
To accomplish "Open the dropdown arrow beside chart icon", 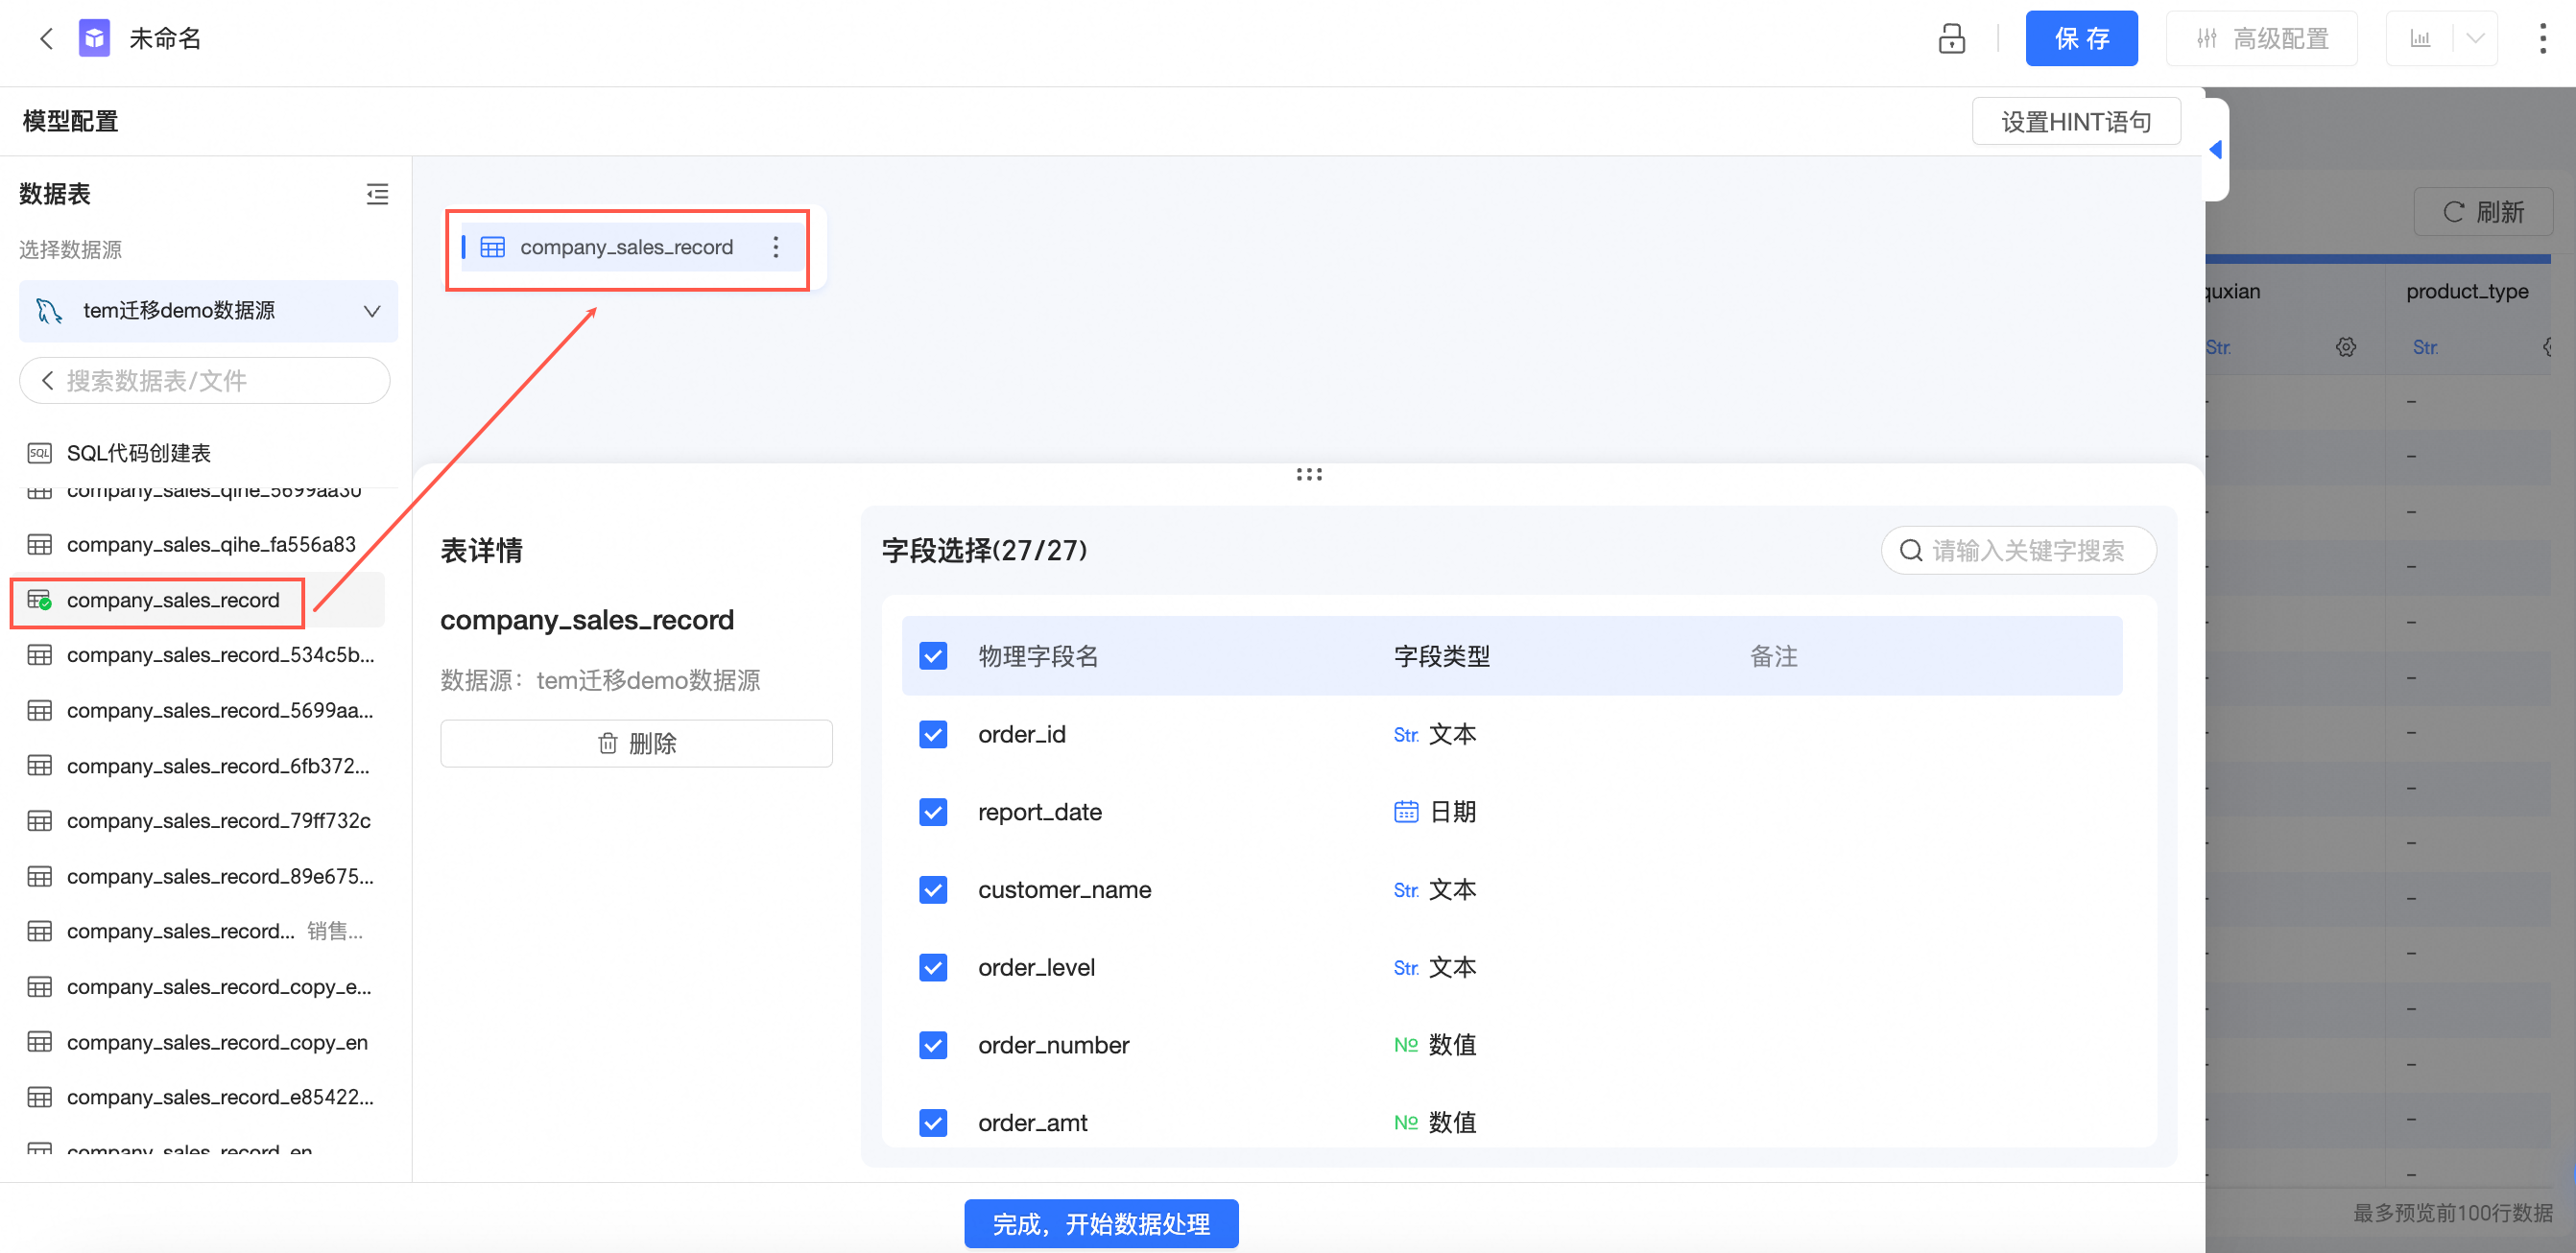I will point(2475,39).
